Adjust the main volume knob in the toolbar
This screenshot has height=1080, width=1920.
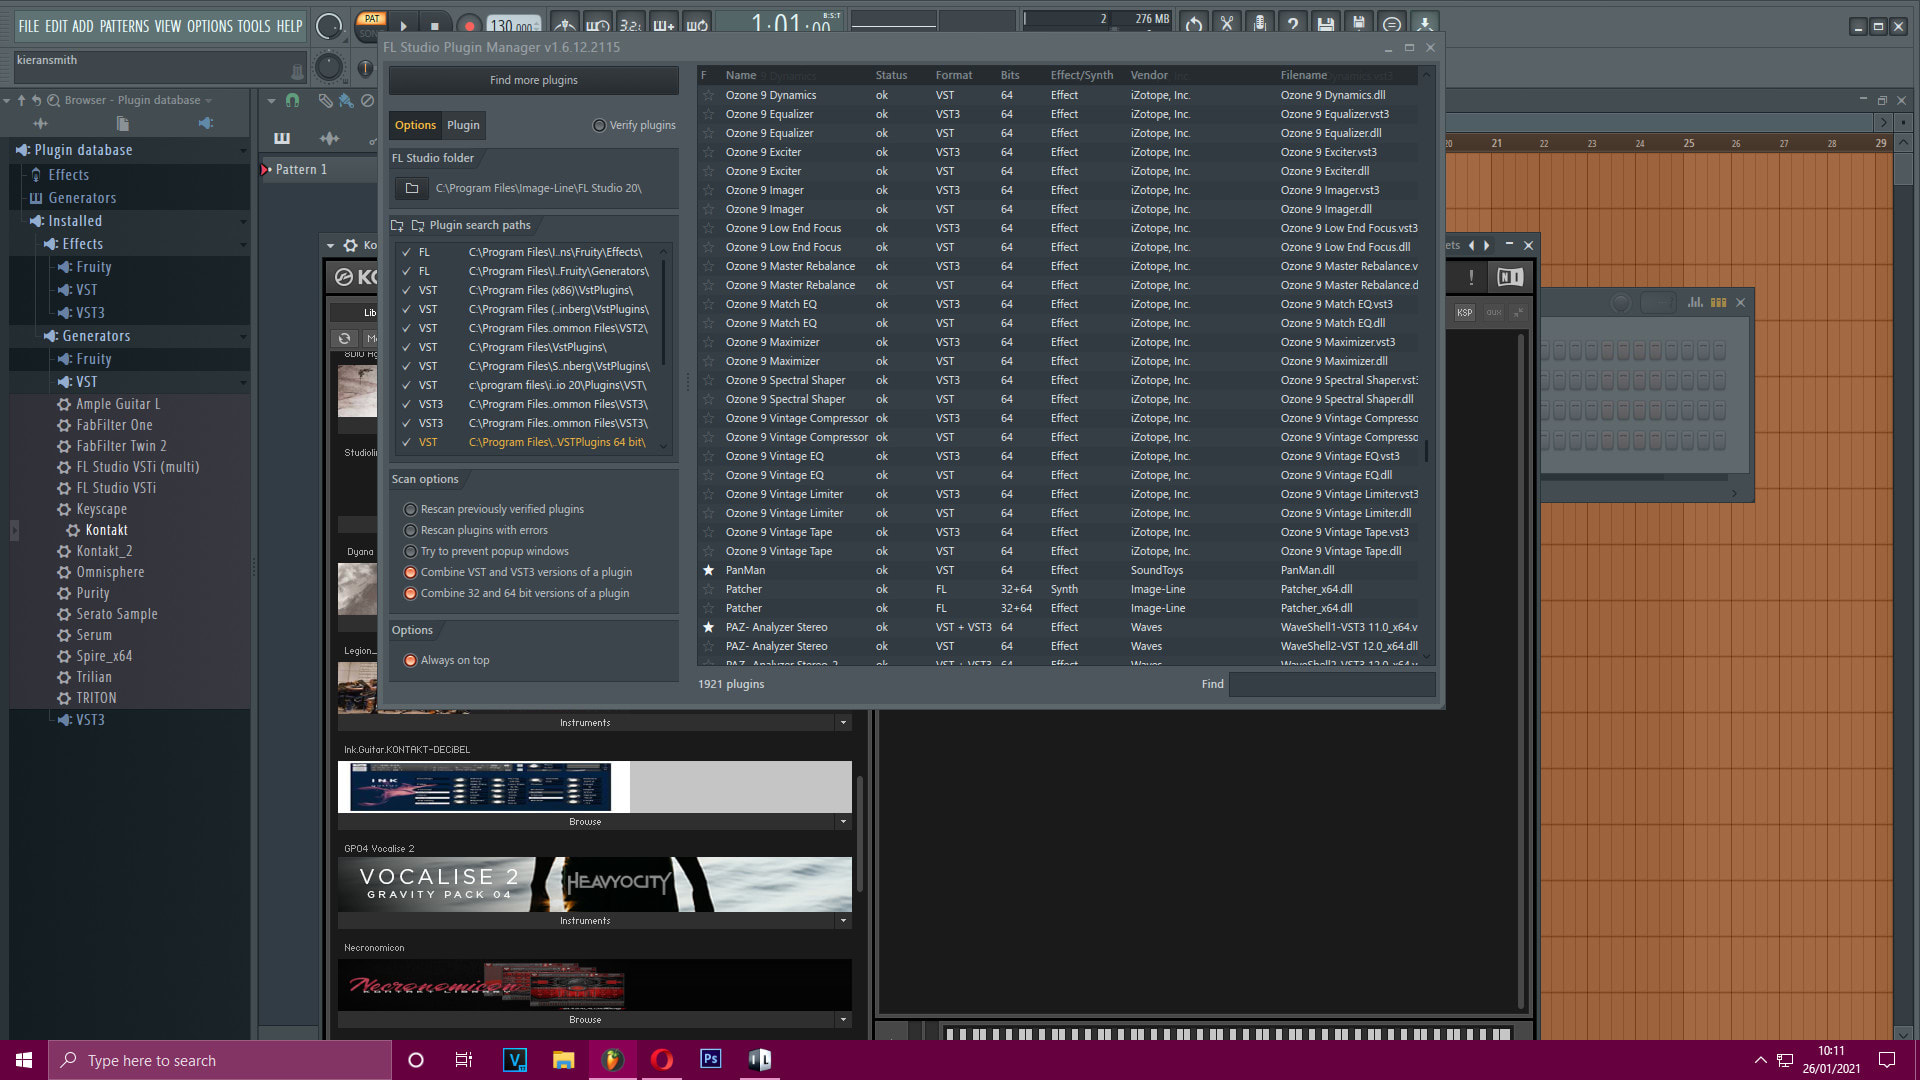(328, 26)
